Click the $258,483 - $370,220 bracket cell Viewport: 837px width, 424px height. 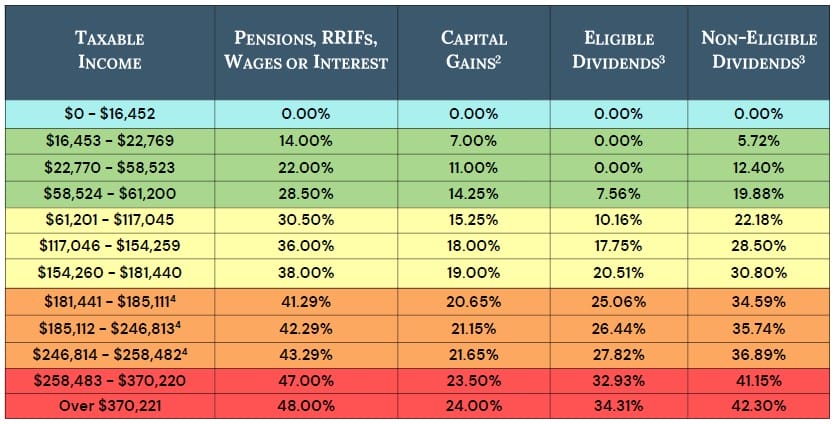109,380
